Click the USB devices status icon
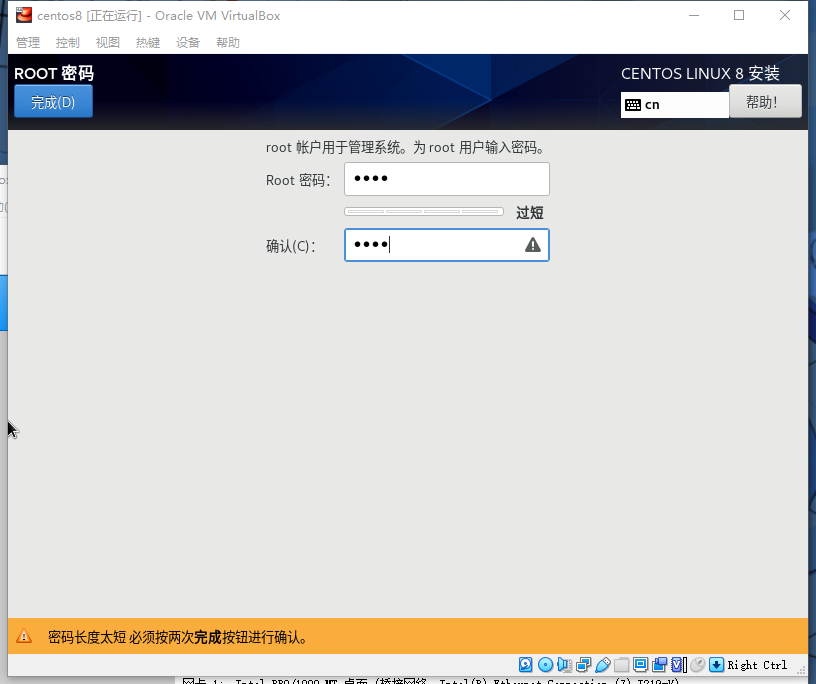The image size is (816, 684). [x=603, y=665]
